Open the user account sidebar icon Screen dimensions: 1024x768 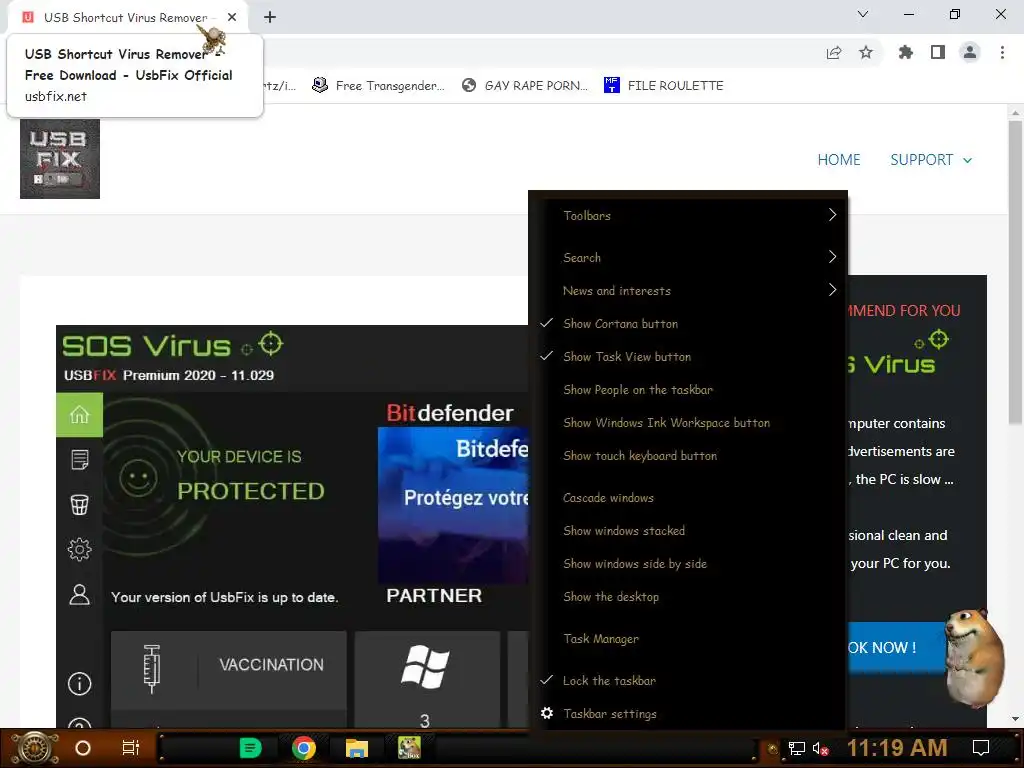(80, 594)
